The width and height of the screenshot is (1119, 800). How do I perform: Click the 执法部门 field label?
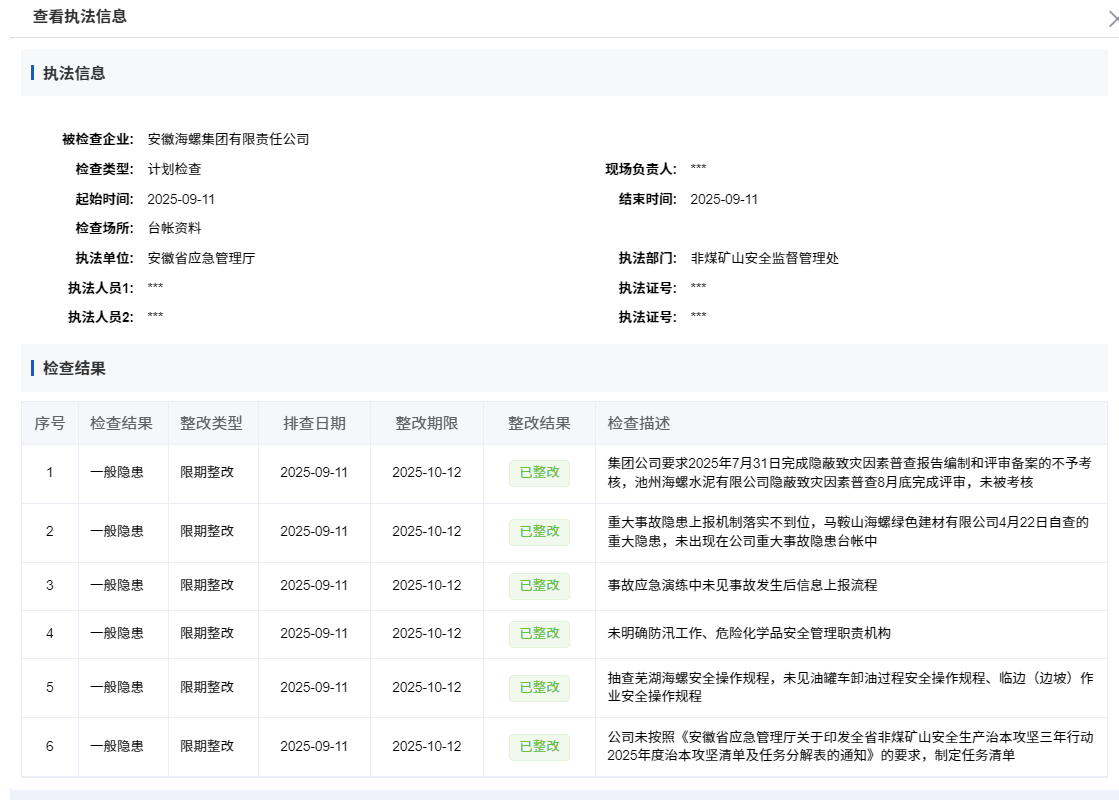pos(647,258)
